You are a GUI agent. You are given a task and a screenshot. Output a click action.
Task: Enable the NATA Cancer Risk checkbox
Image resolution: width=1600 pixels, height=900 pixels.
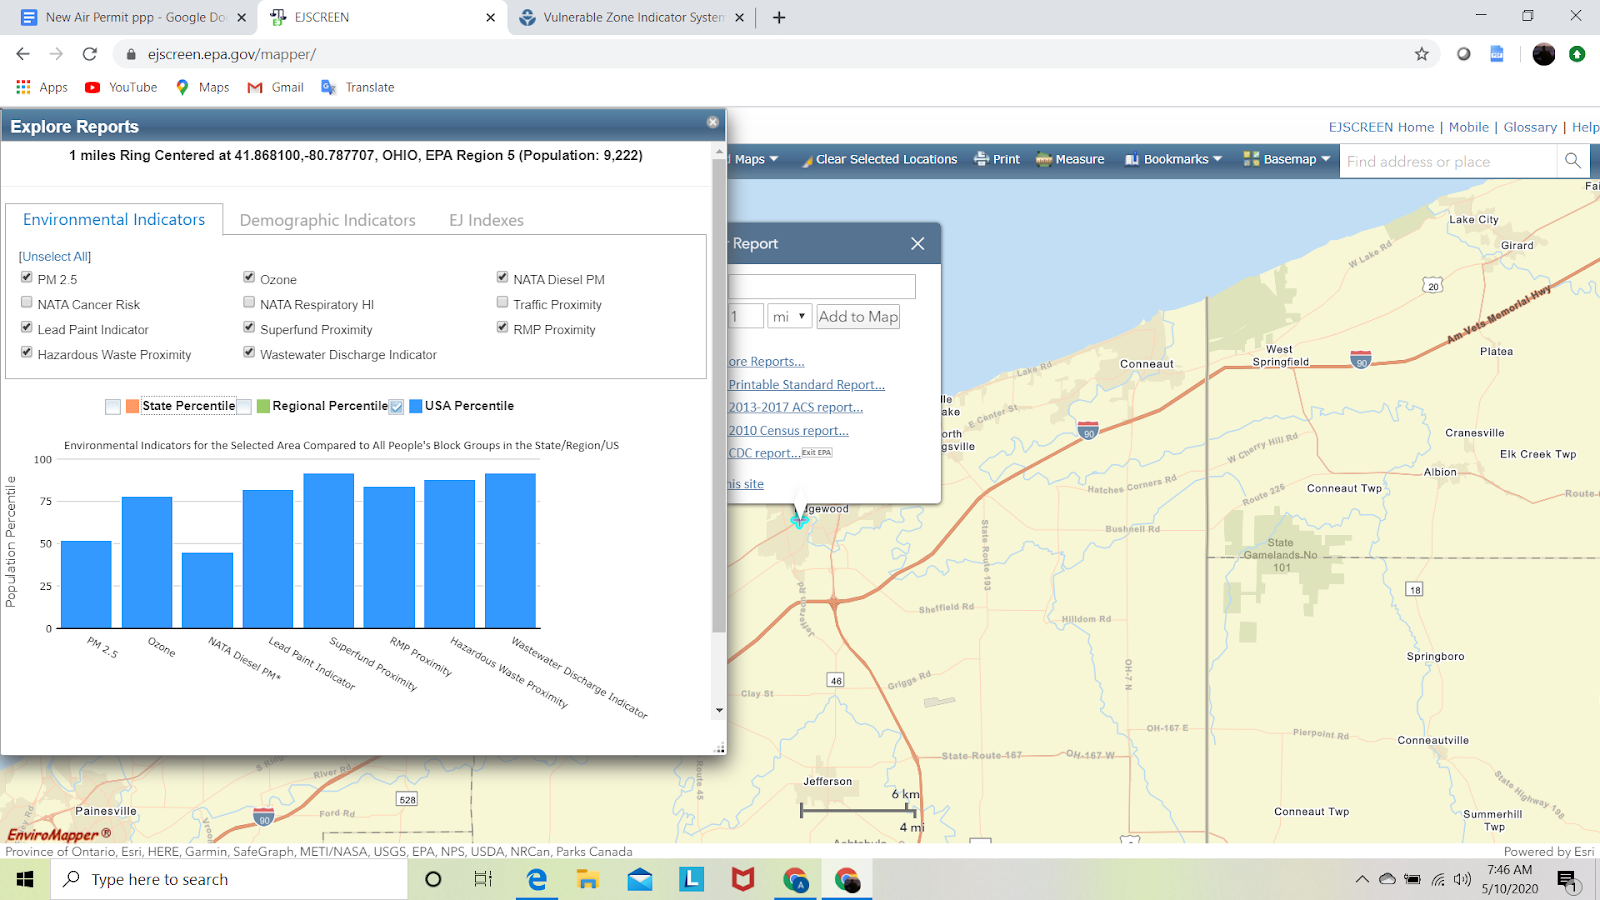[x=27, y=302]
